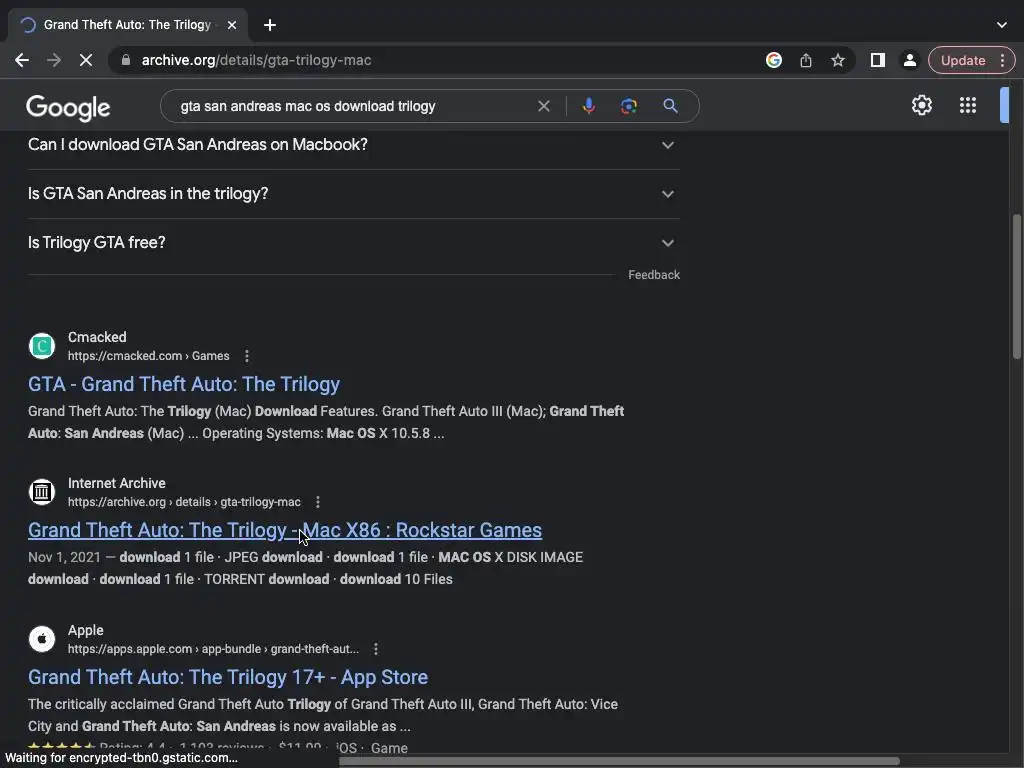Screen dimensions: 1024x768
Task: Expand 'Is Trilogy GTA free?' question
Action: click(x=353, y=243)
